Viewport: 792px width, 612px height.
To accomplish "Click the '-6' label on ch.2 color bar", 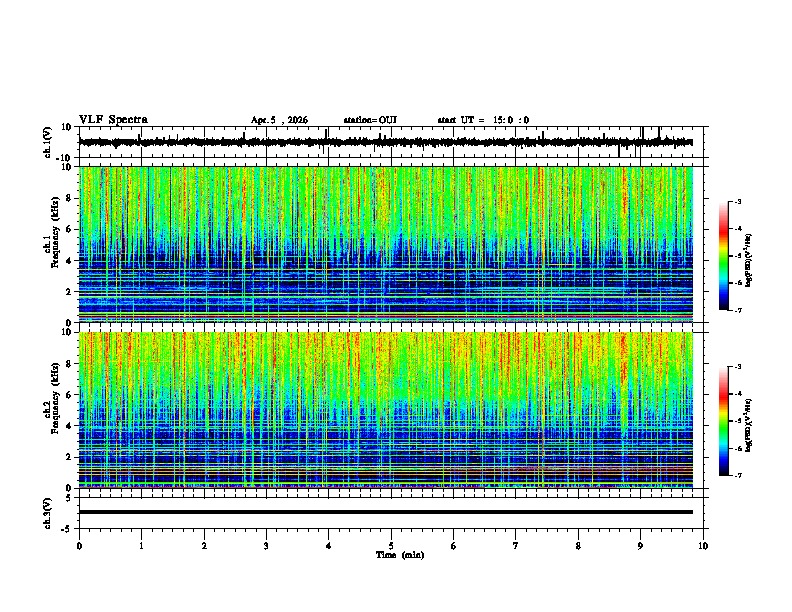I will (737, 448).
